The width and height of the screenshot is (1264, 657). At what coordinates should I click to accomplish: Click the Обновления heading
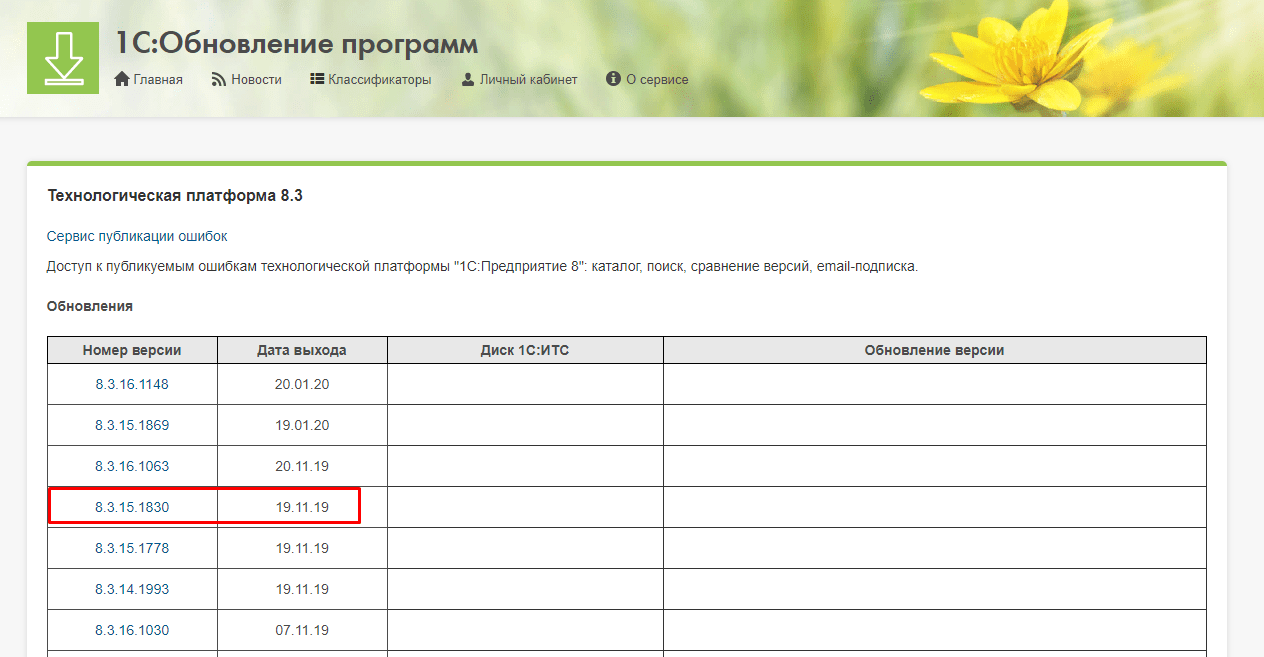[90, 306]
